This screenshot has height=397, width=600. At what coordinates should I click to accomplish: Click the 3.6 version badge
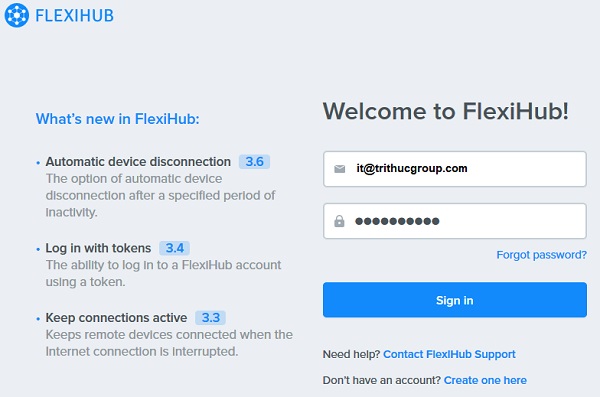click(254, 162)
